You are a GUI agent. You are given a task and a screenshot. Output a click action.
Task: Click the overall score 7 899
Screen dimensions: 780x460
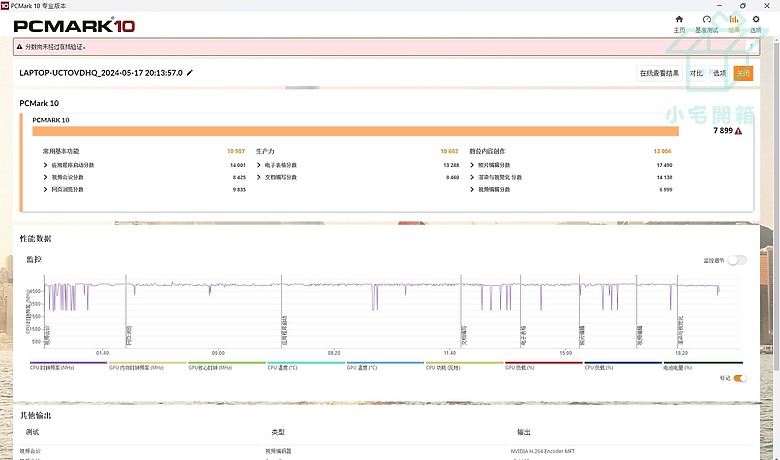(723, 130)
